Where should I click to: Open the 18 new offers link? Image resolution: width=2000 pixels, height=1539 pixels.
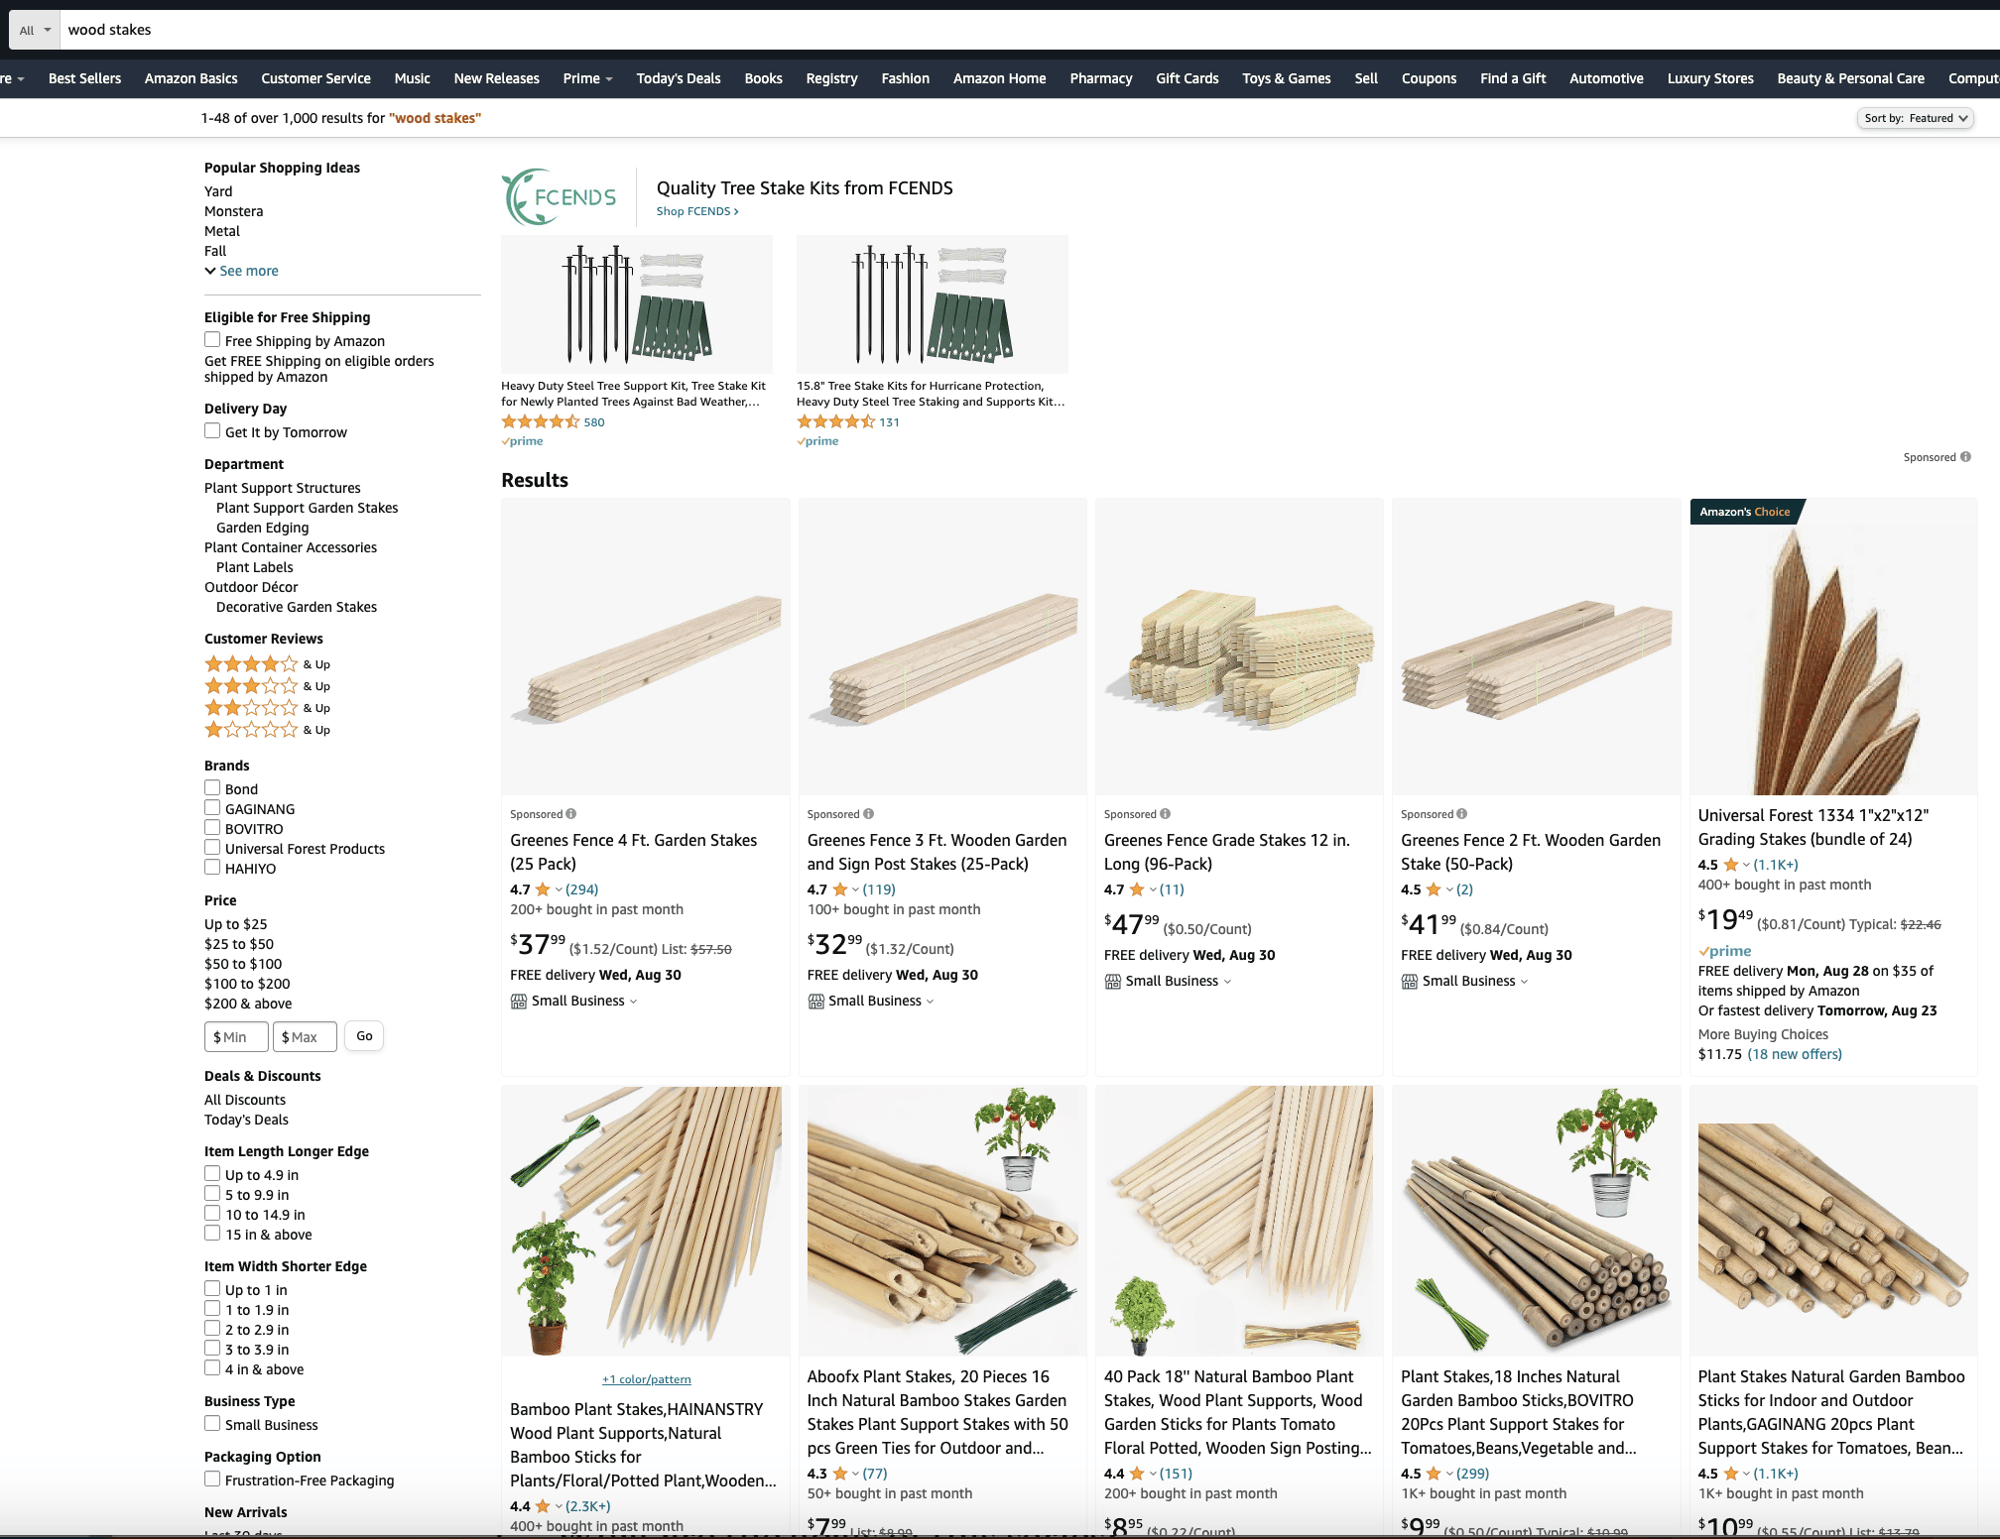[1794, 1054]
